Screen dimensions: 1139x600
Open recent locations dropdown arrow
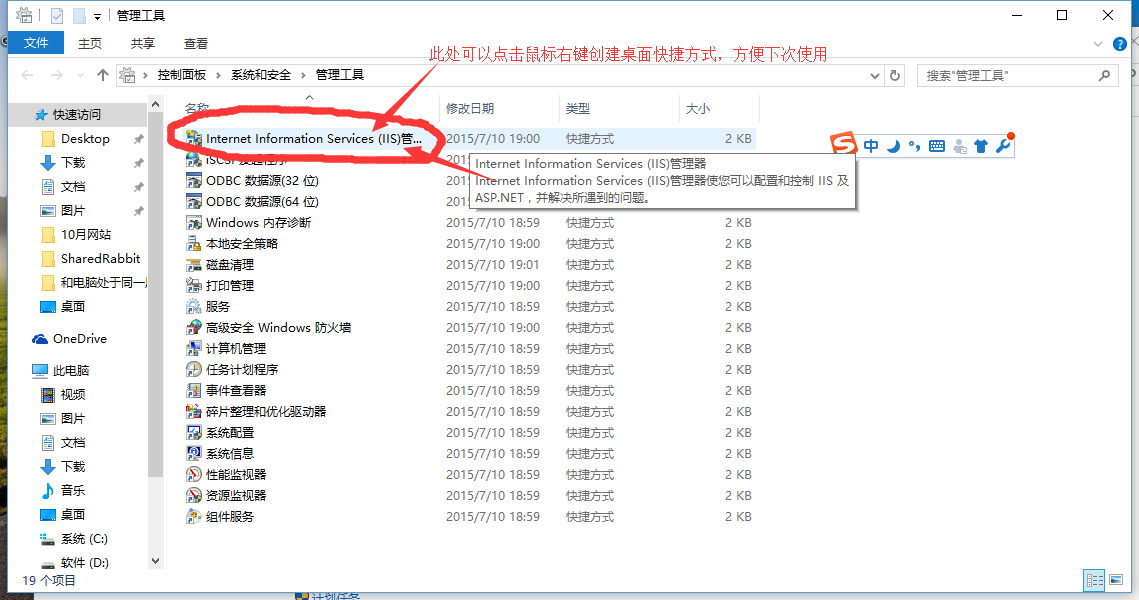point(81,76)
